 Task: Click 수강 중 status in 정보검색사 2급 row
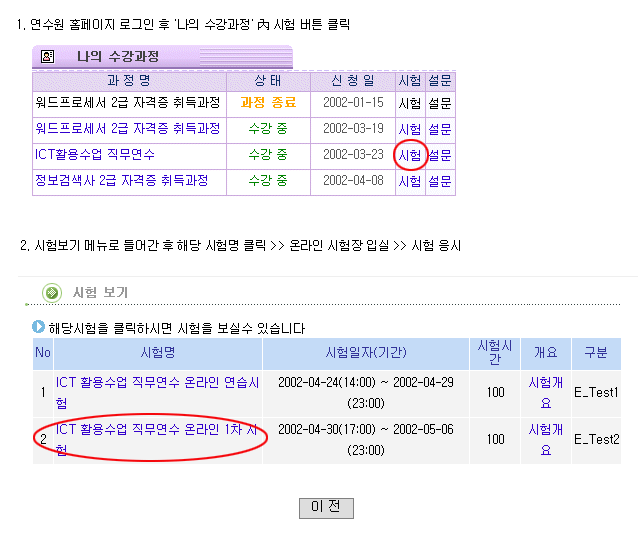[268, 180]
